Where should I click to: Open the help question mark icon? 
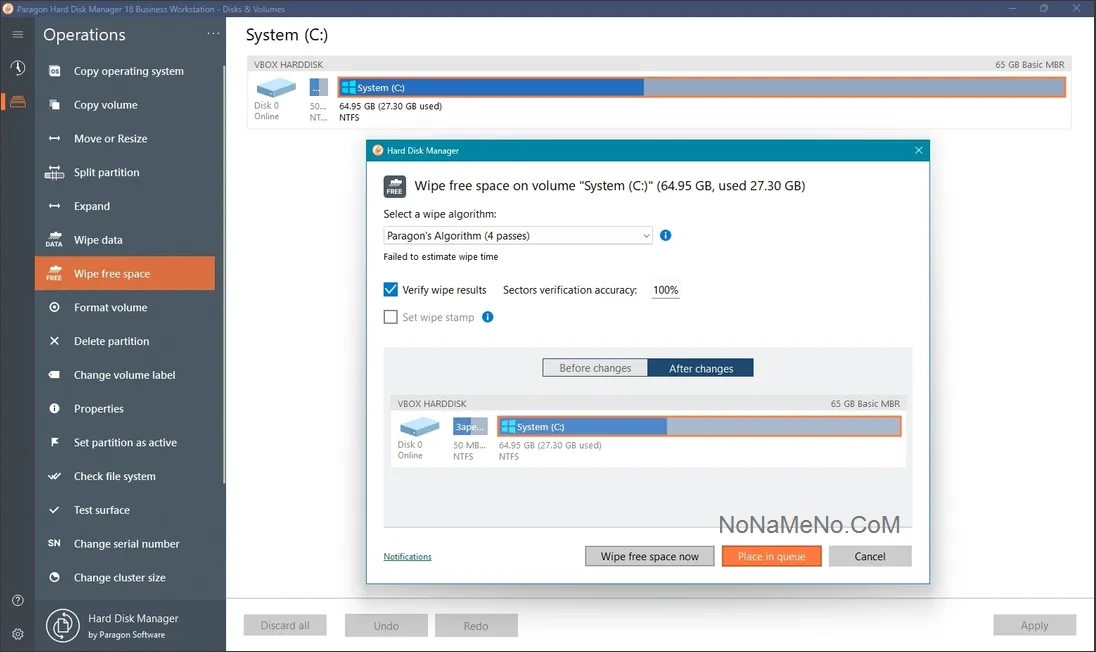(17, 600)
